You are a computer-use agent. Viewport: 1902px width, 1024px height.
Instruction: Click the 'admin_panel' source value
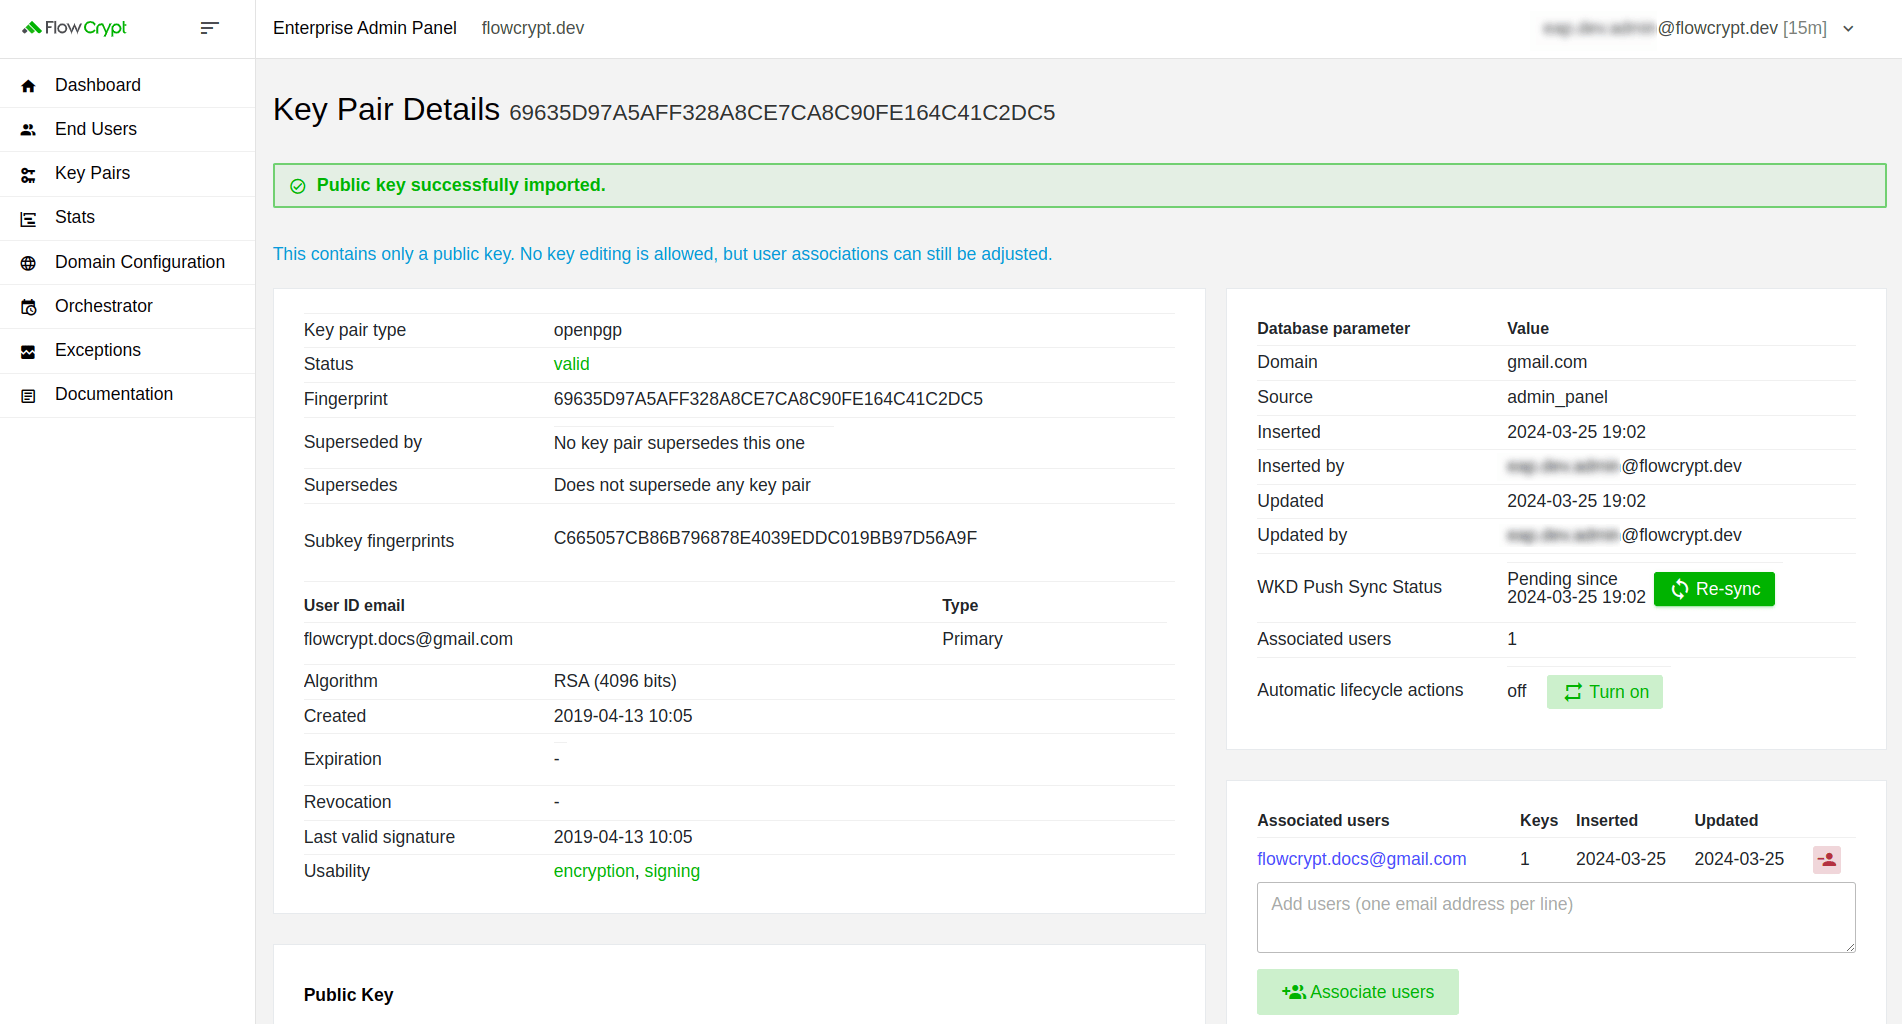click(x=1557, y=397)
